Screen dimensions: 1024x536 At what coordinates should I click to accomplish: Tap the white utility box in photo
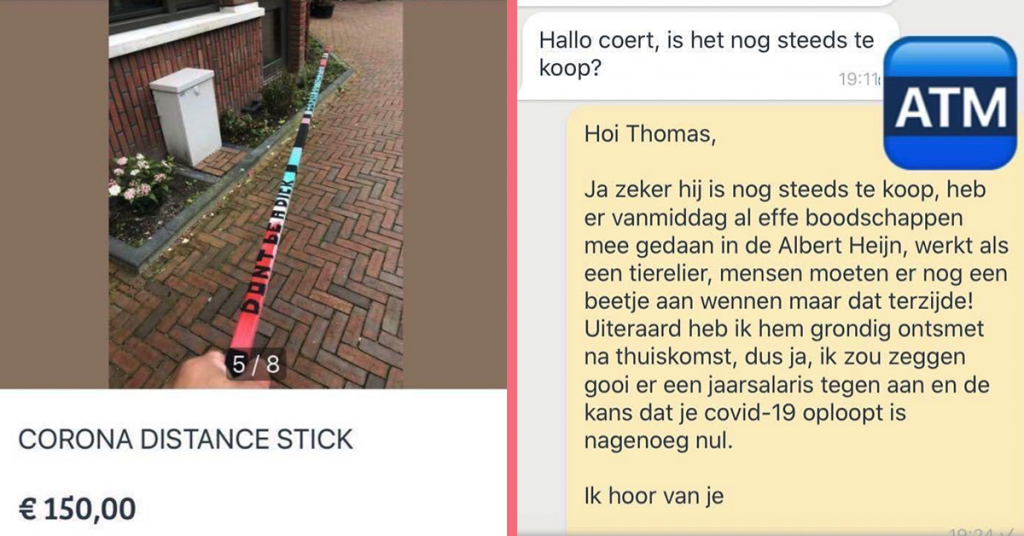pos(186,115)
